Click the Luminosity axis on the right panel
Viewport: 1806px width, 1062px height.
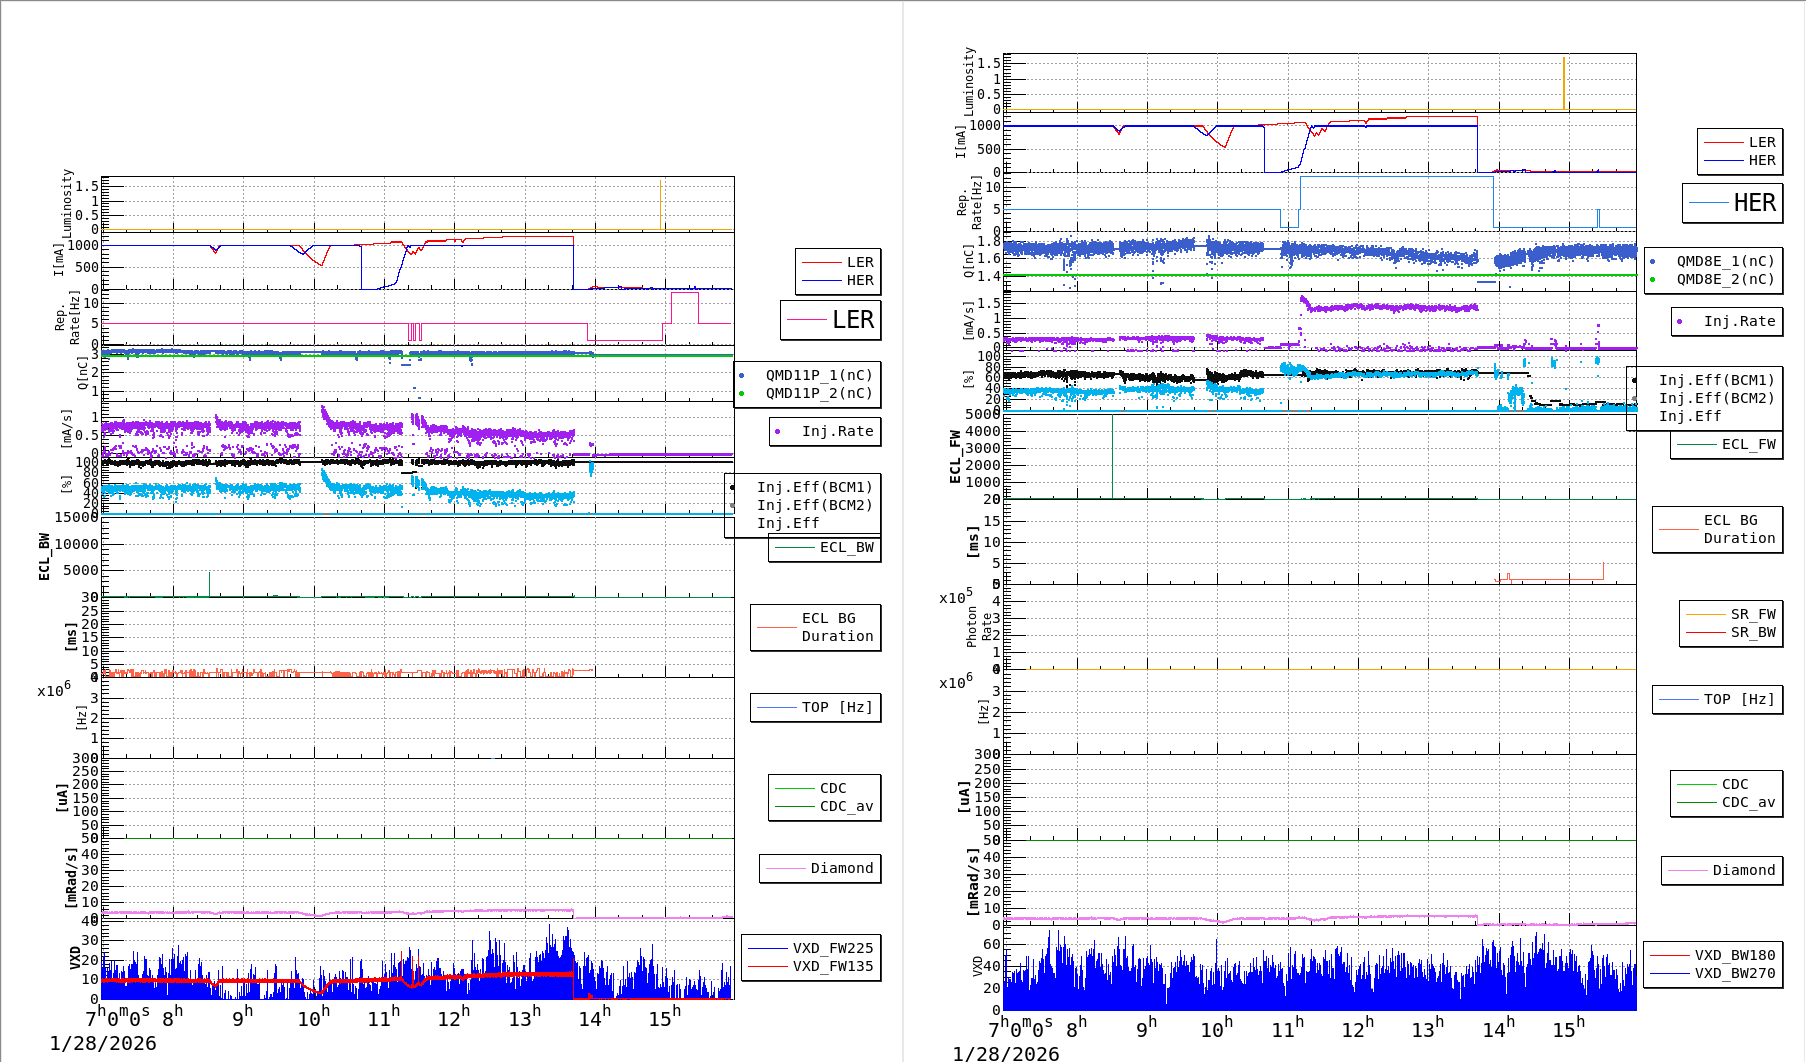tap(970, 80)
